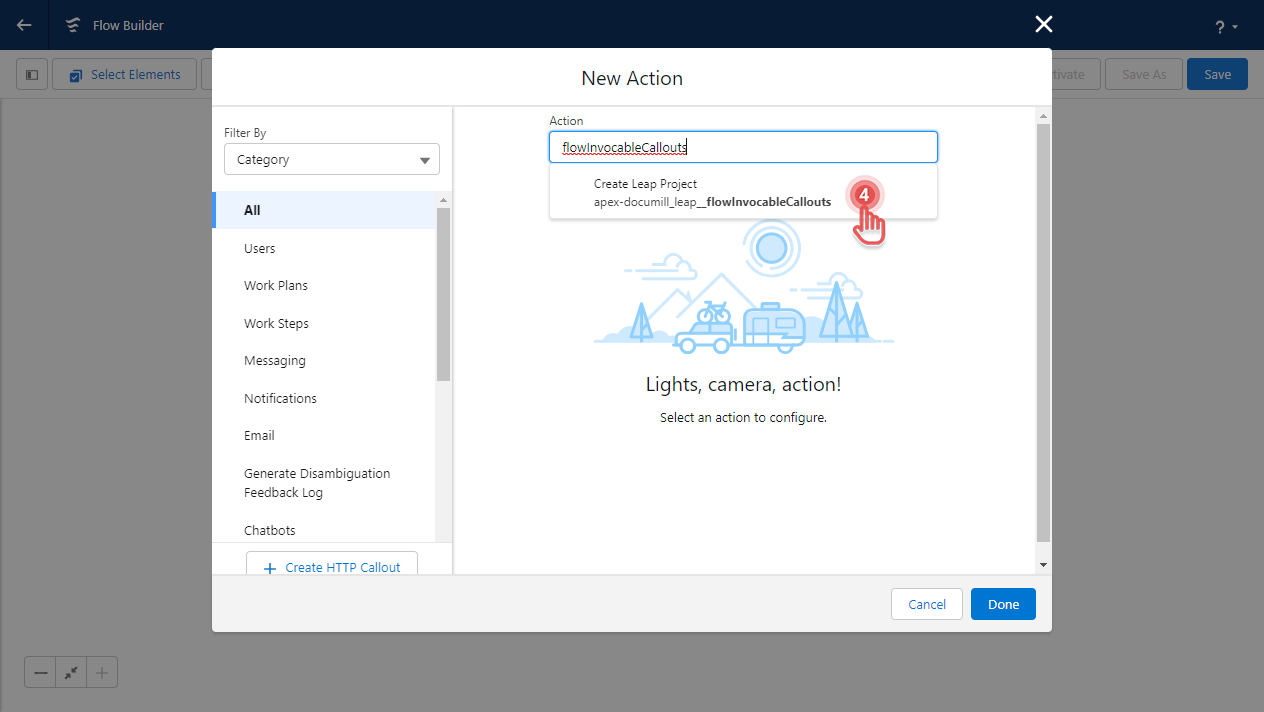Select the Zoom Out minus icon
Image resolution: width=1264 pixels, height=712 pixels.
[x=40, y=672]
